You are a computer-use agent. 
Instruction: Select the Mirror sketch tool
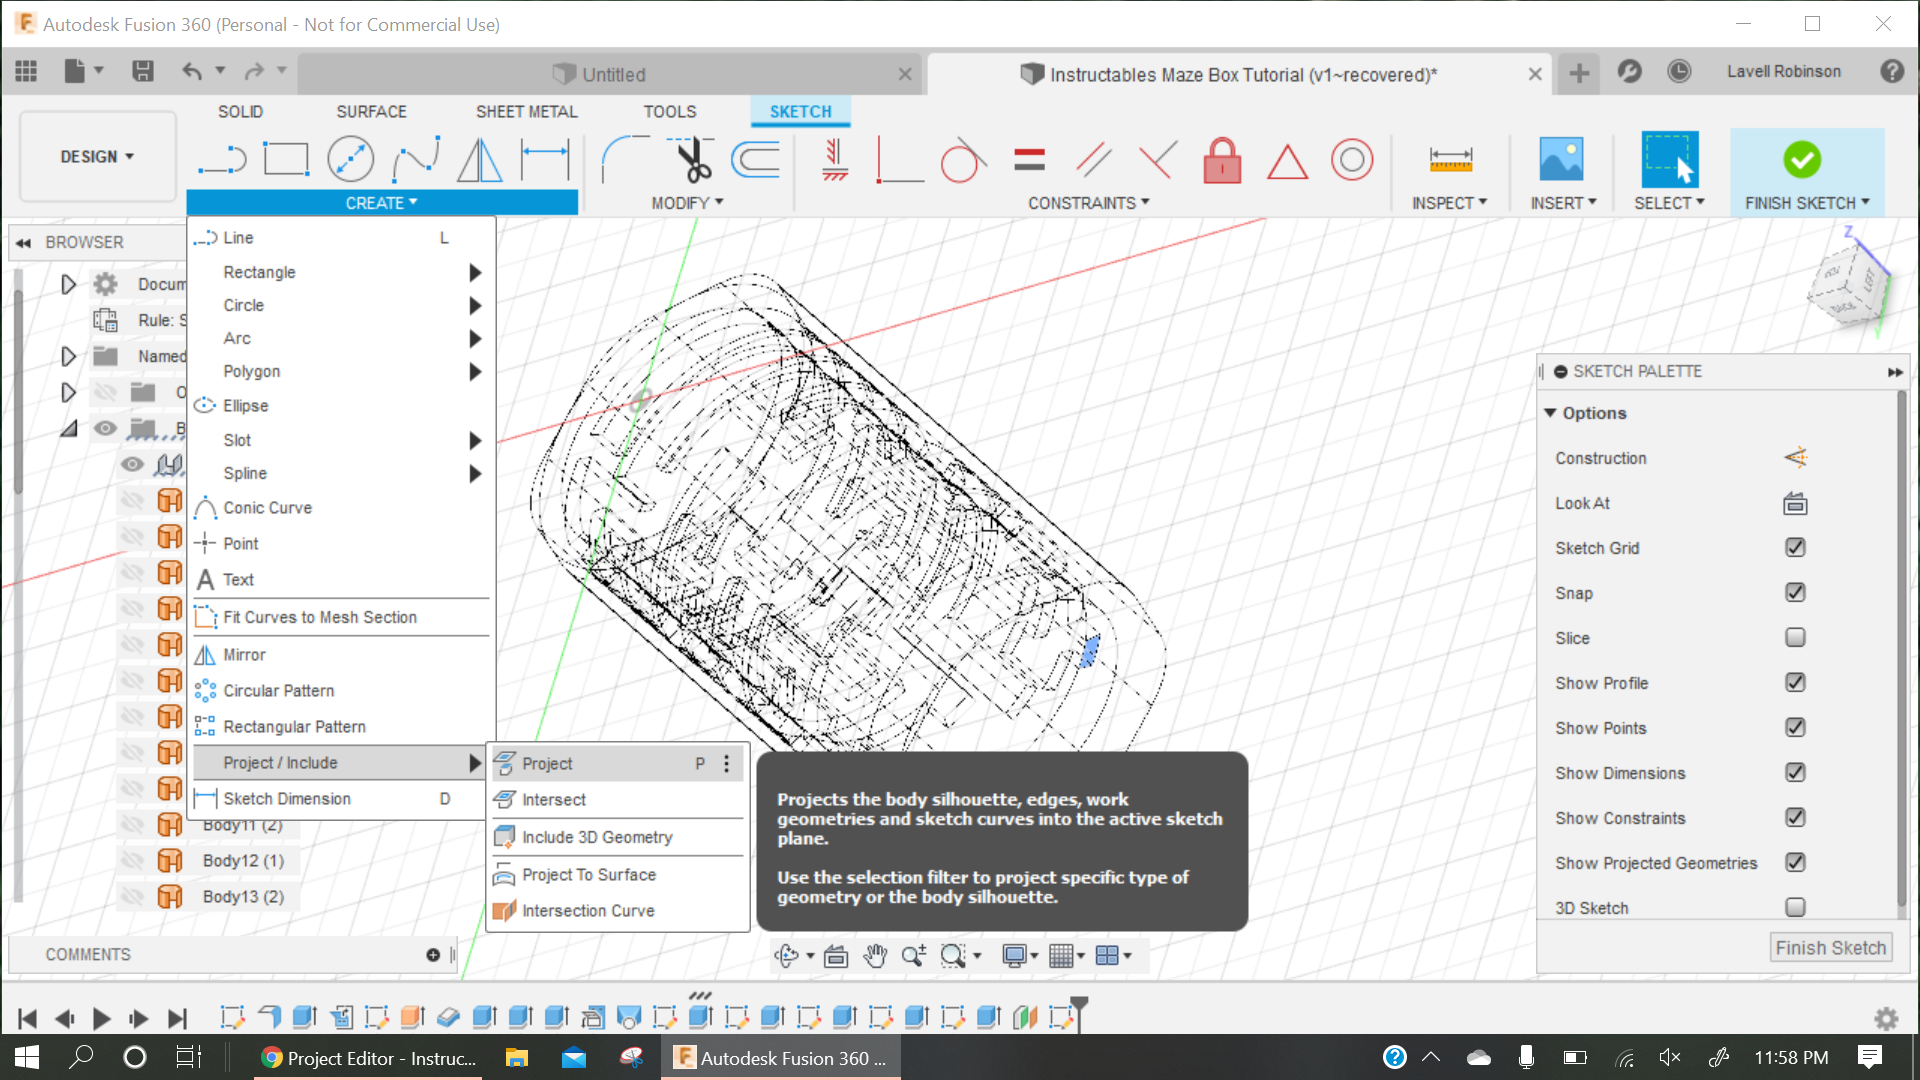pyautogui.click(x=244, y=654)
